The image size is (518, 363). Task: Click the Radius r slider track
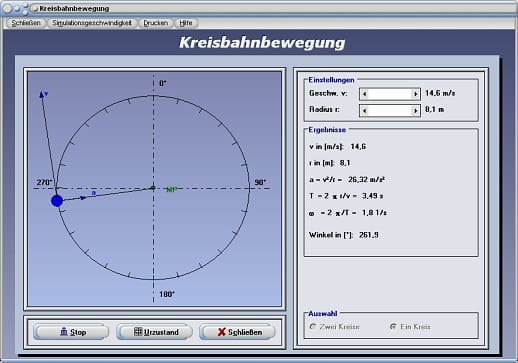(x=390, y=111)
